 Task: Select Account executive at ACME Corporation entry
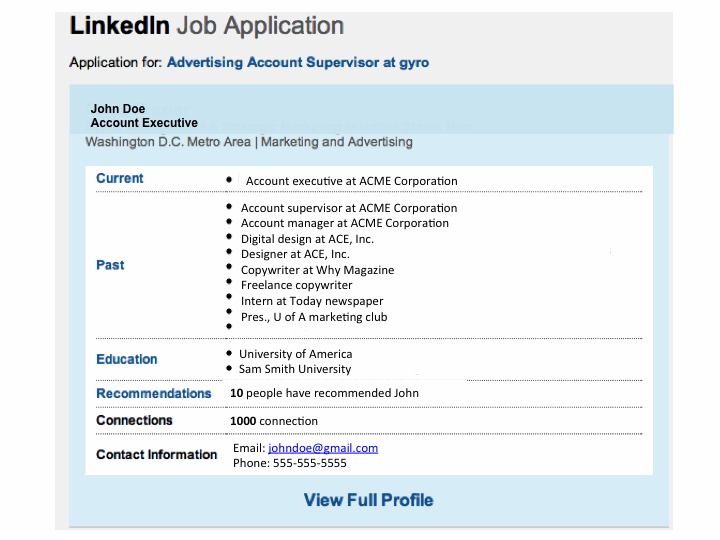(x=351, y=181)
